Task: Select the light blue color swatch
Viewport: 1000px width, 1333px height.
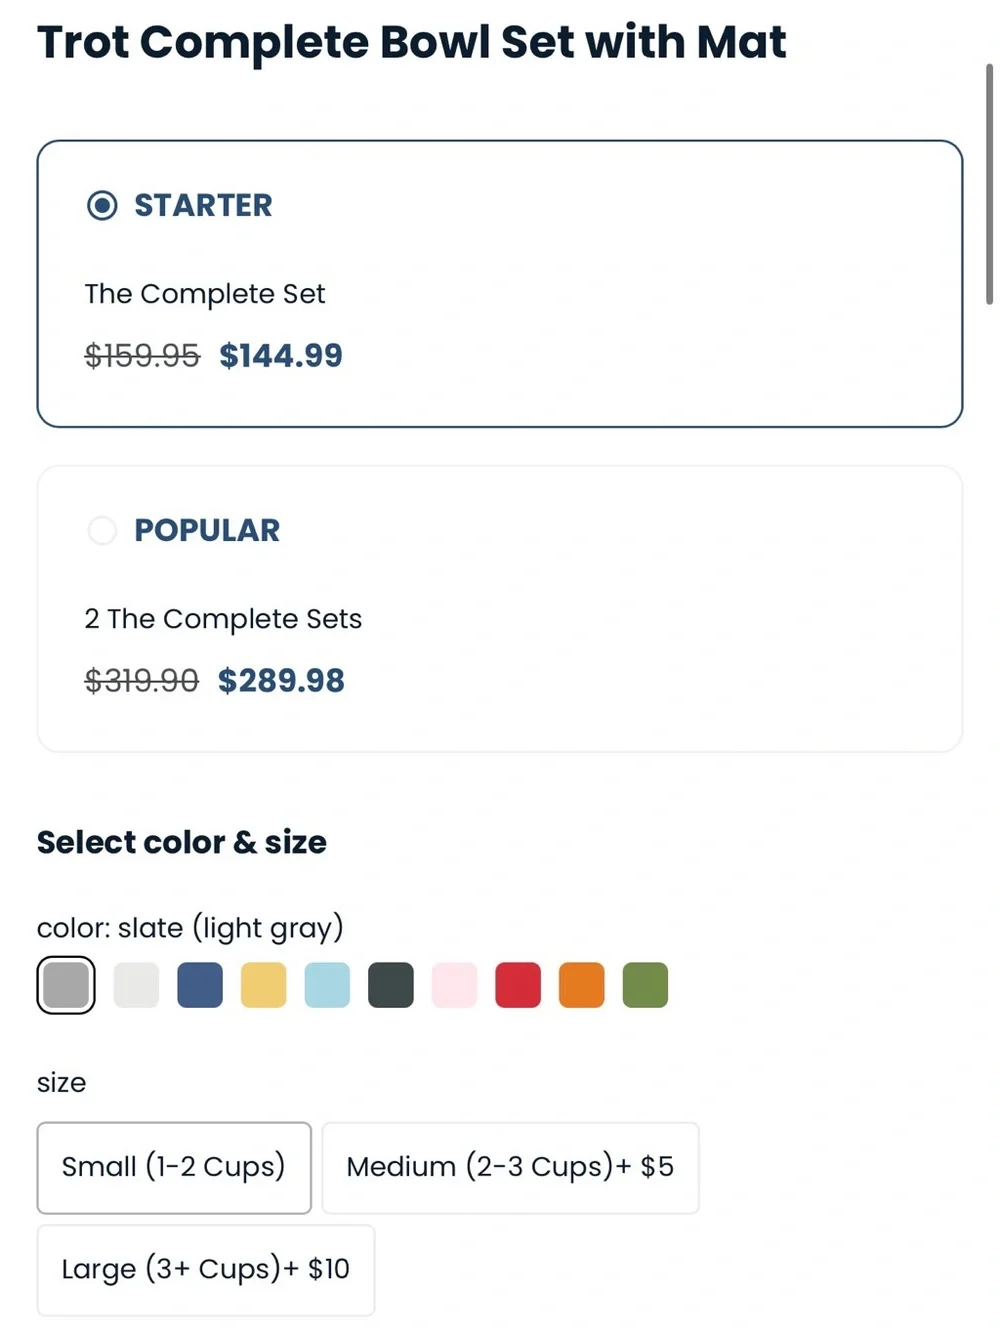Action: click(327, 985)
